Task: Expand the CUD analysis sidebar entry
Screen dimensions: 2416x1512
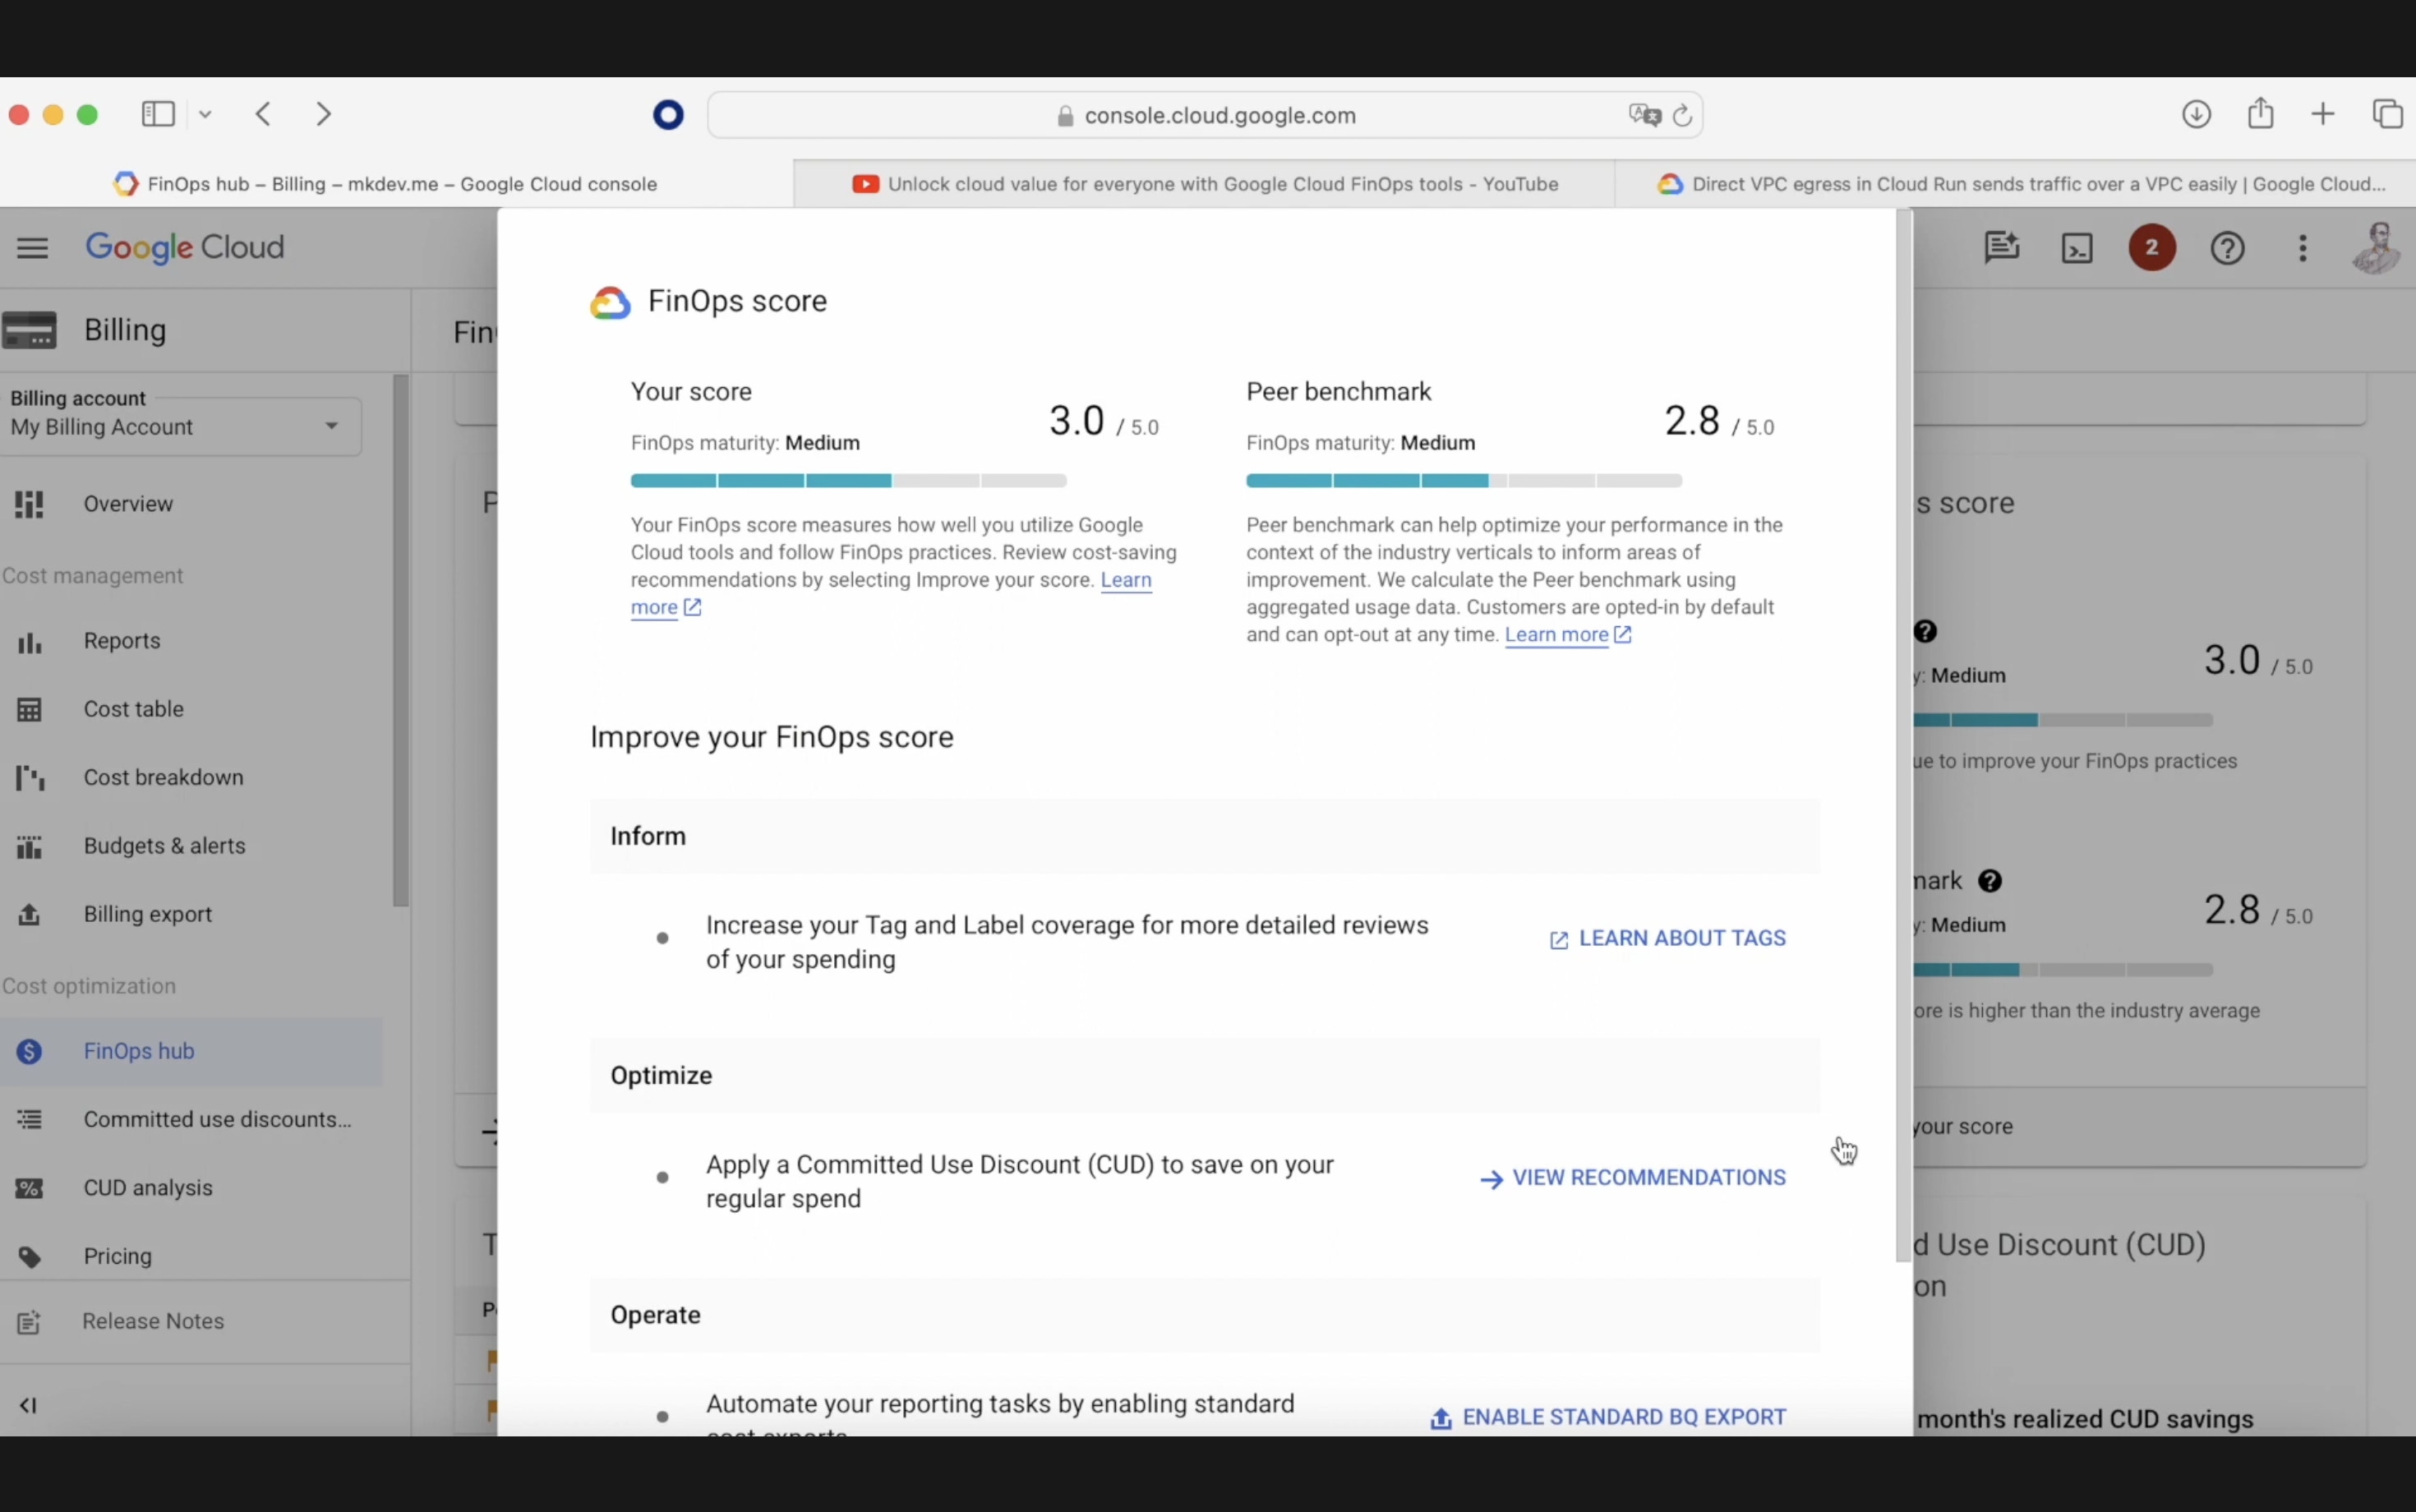Action: coord(148,1187)
